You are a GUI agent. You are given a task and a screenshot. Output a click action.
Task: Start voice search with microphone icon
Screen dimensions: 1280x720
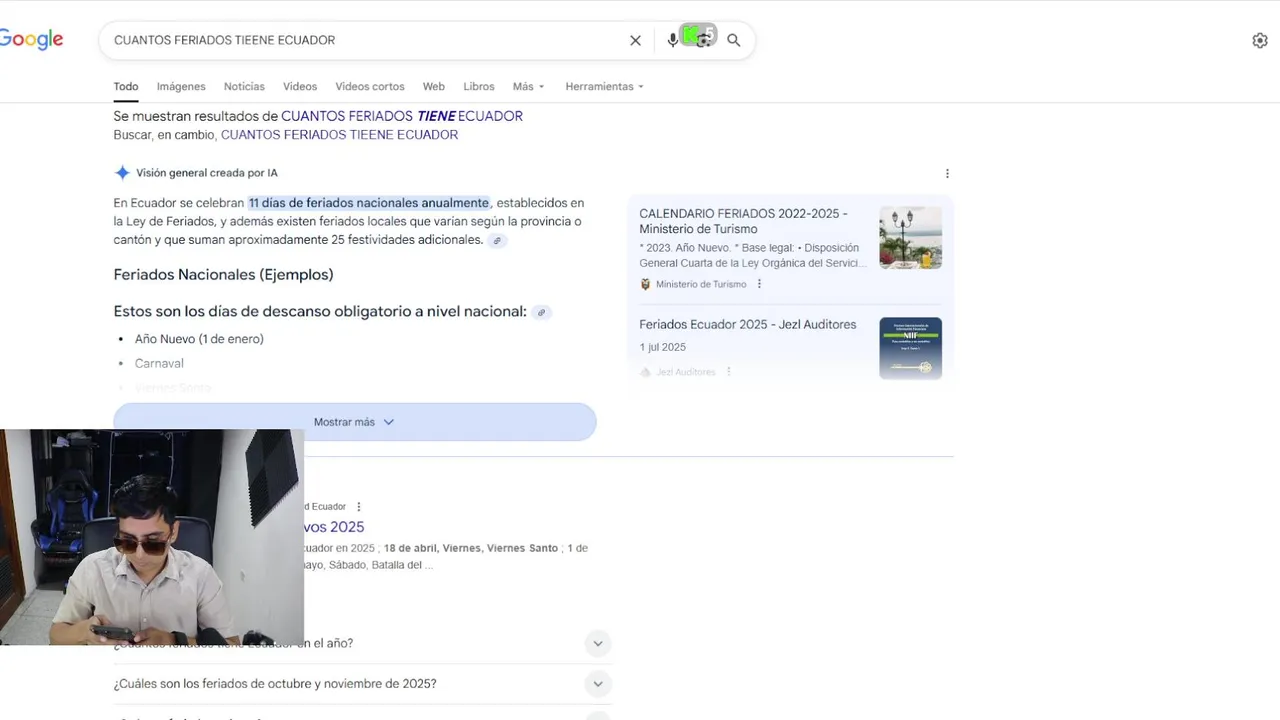(672, 40)
